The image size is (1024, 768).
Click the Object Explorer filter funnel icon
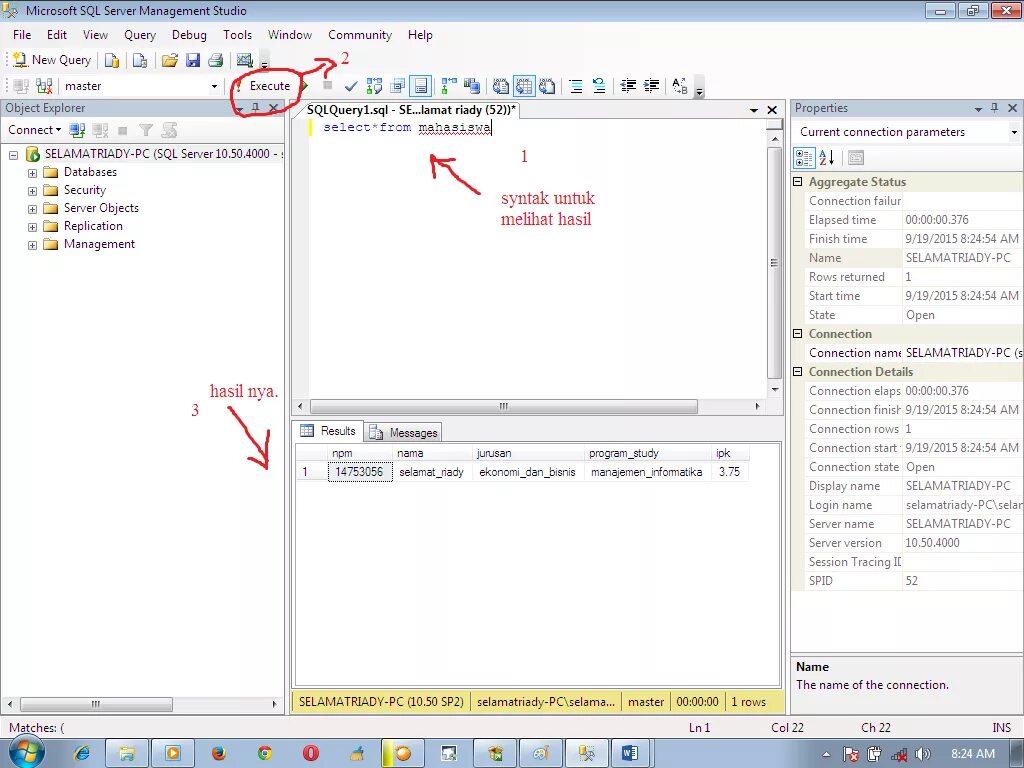pyautogui.click(x=146, y=130)
